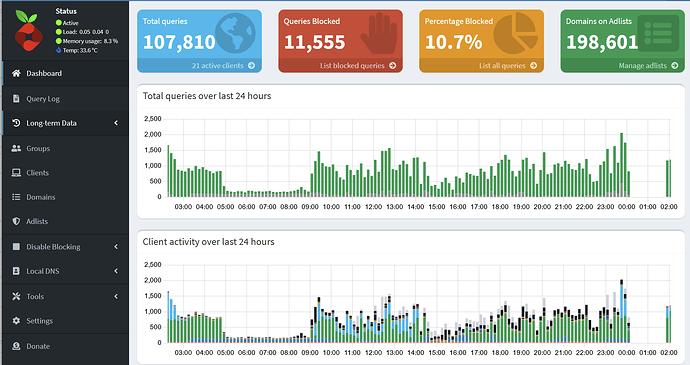The height and width of the screenshot is (365, 690).
Task: Expand the Local DNS submenu chevron
Action: coord(116,271)
